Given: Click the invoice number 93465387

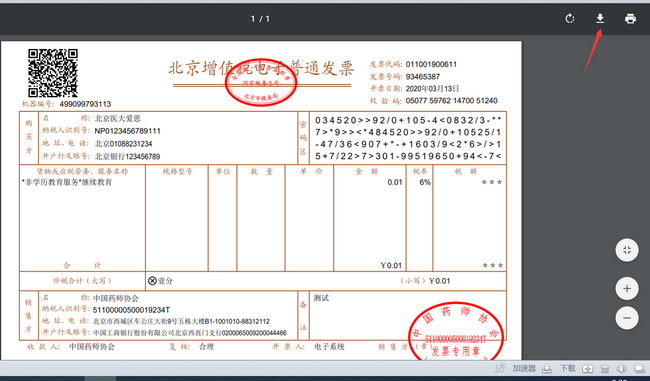Looking at the screenshot, I should pos(423,76).
